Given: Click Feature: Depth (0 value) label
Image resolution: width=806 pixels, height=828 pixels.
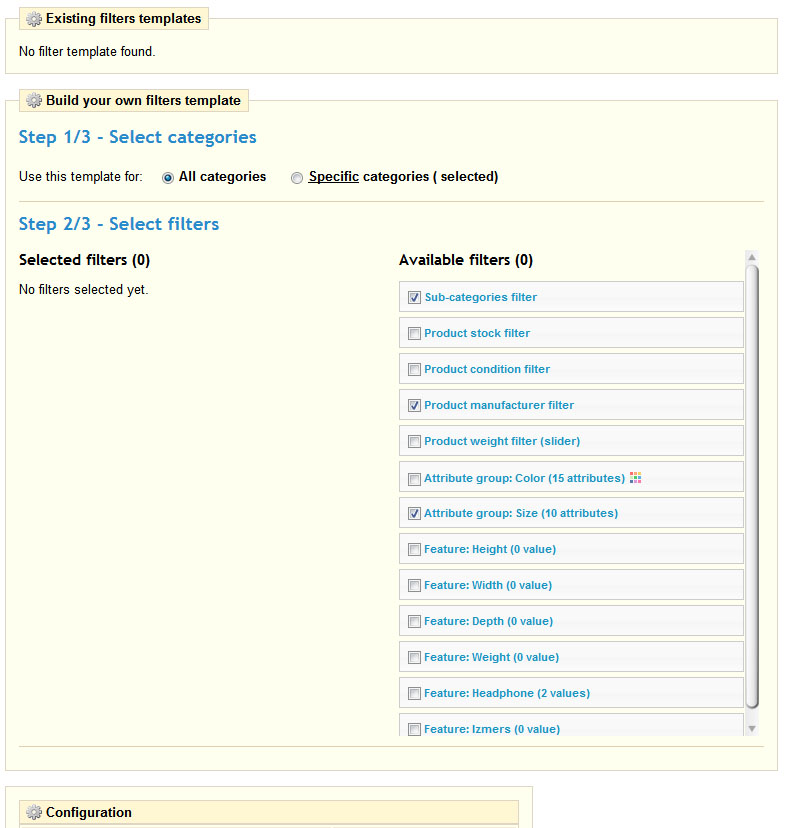Looking at the screenshot, I should (489, 621).
